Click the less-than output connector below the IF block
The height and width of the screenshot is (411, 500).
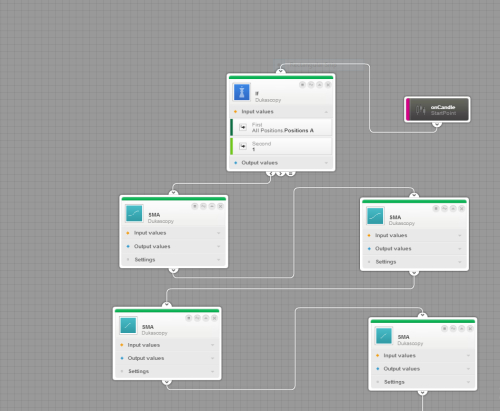271,173
